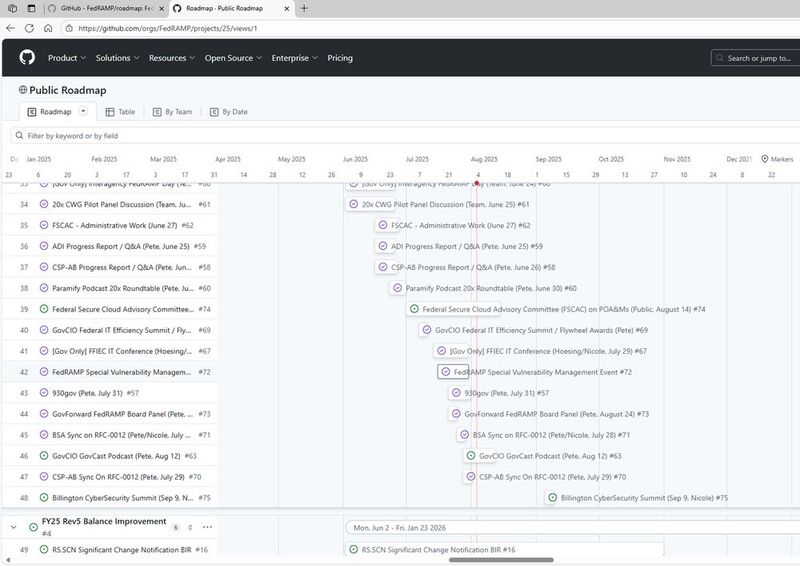Click the globe icon beside Public Roadmap
The width and height of the screenshot is (800, 566).
click(22, 90)
